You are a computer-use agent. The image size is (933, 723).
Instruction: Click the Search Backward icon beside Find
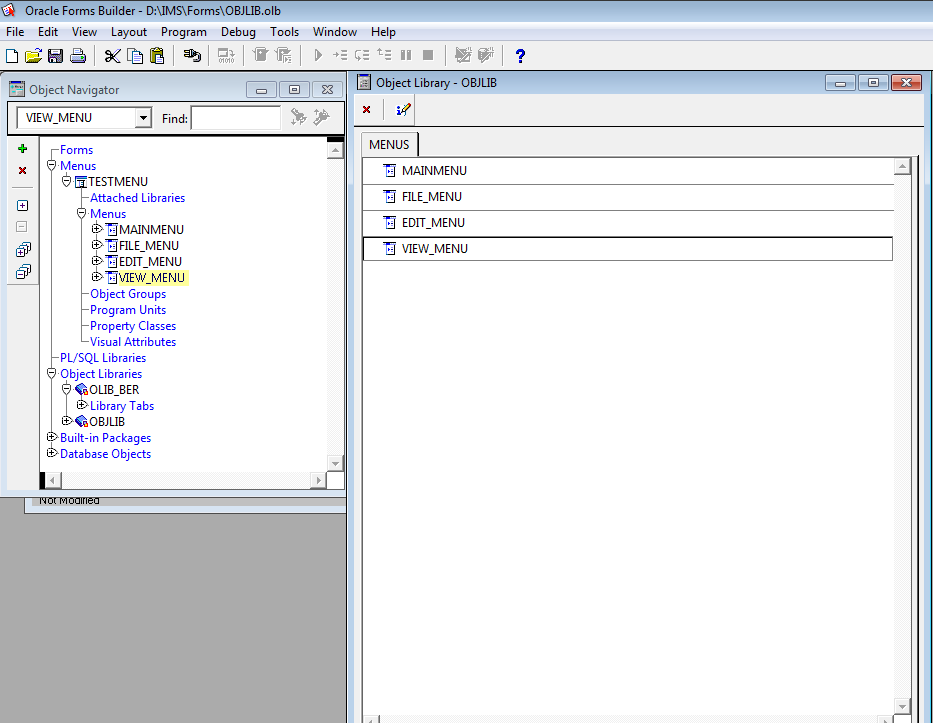point(321,117)
